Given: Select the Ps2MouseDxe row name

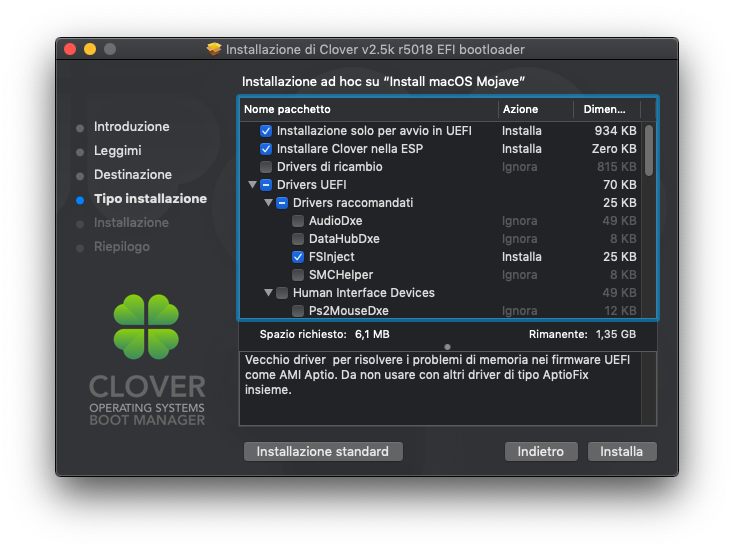Looking at the screenshot, I should (x=349, y=311).
